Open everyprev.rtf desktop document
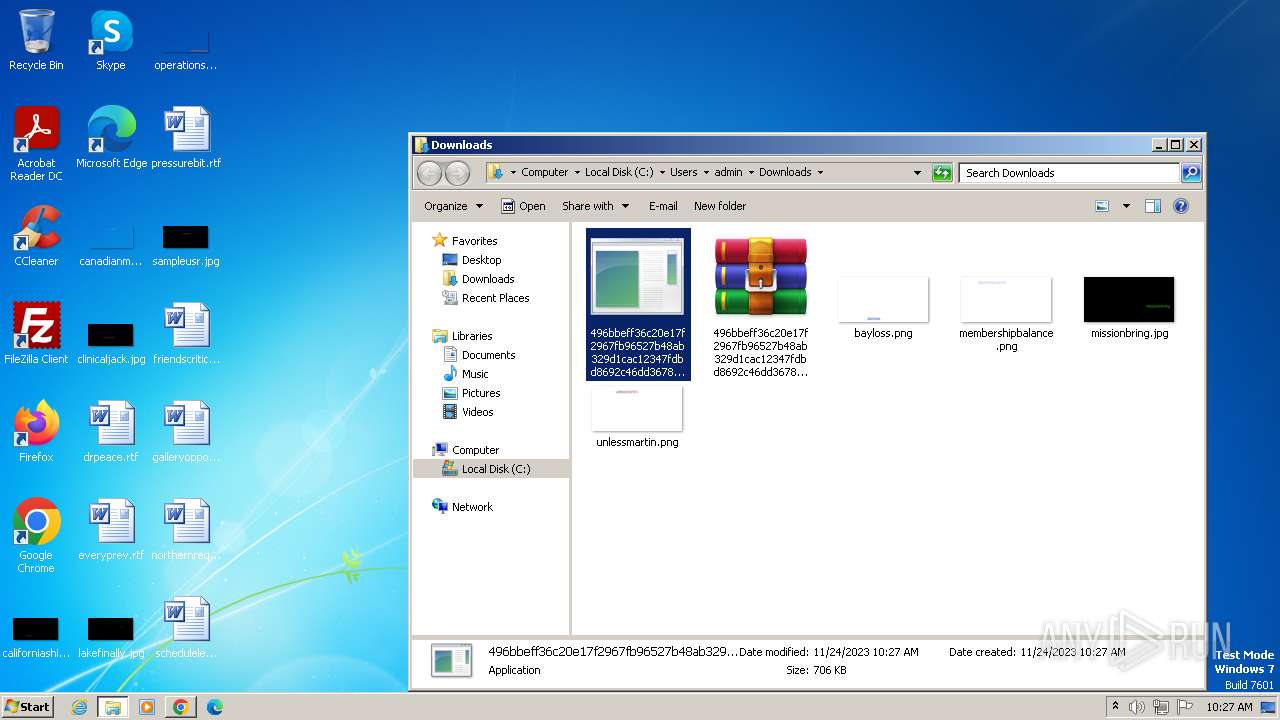 [111, 529]
